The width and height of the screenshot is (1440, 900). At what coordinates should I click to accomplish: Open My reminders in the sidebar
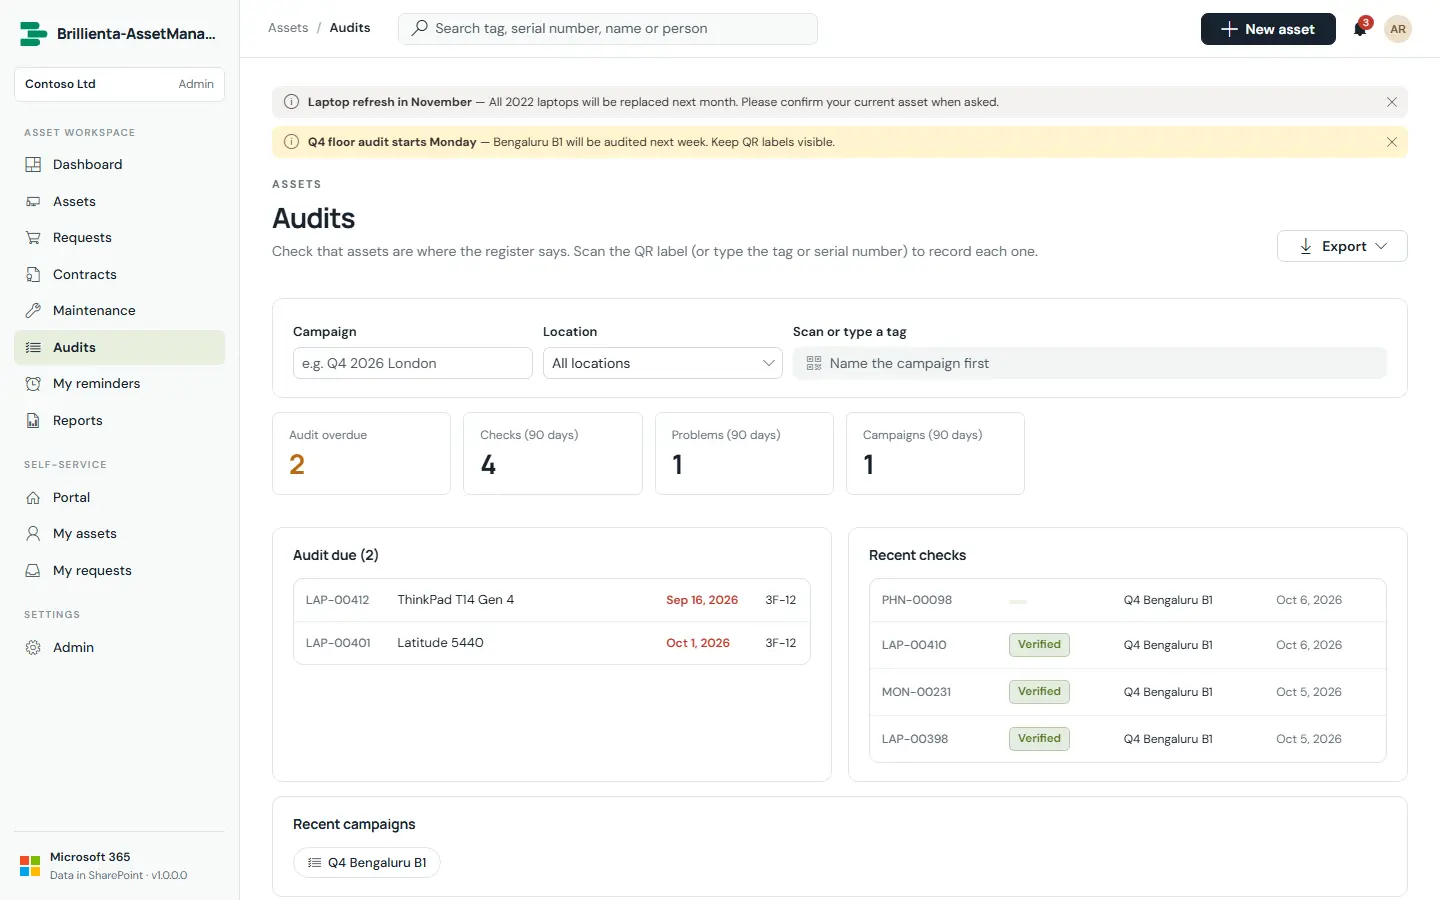click(119, 384)
